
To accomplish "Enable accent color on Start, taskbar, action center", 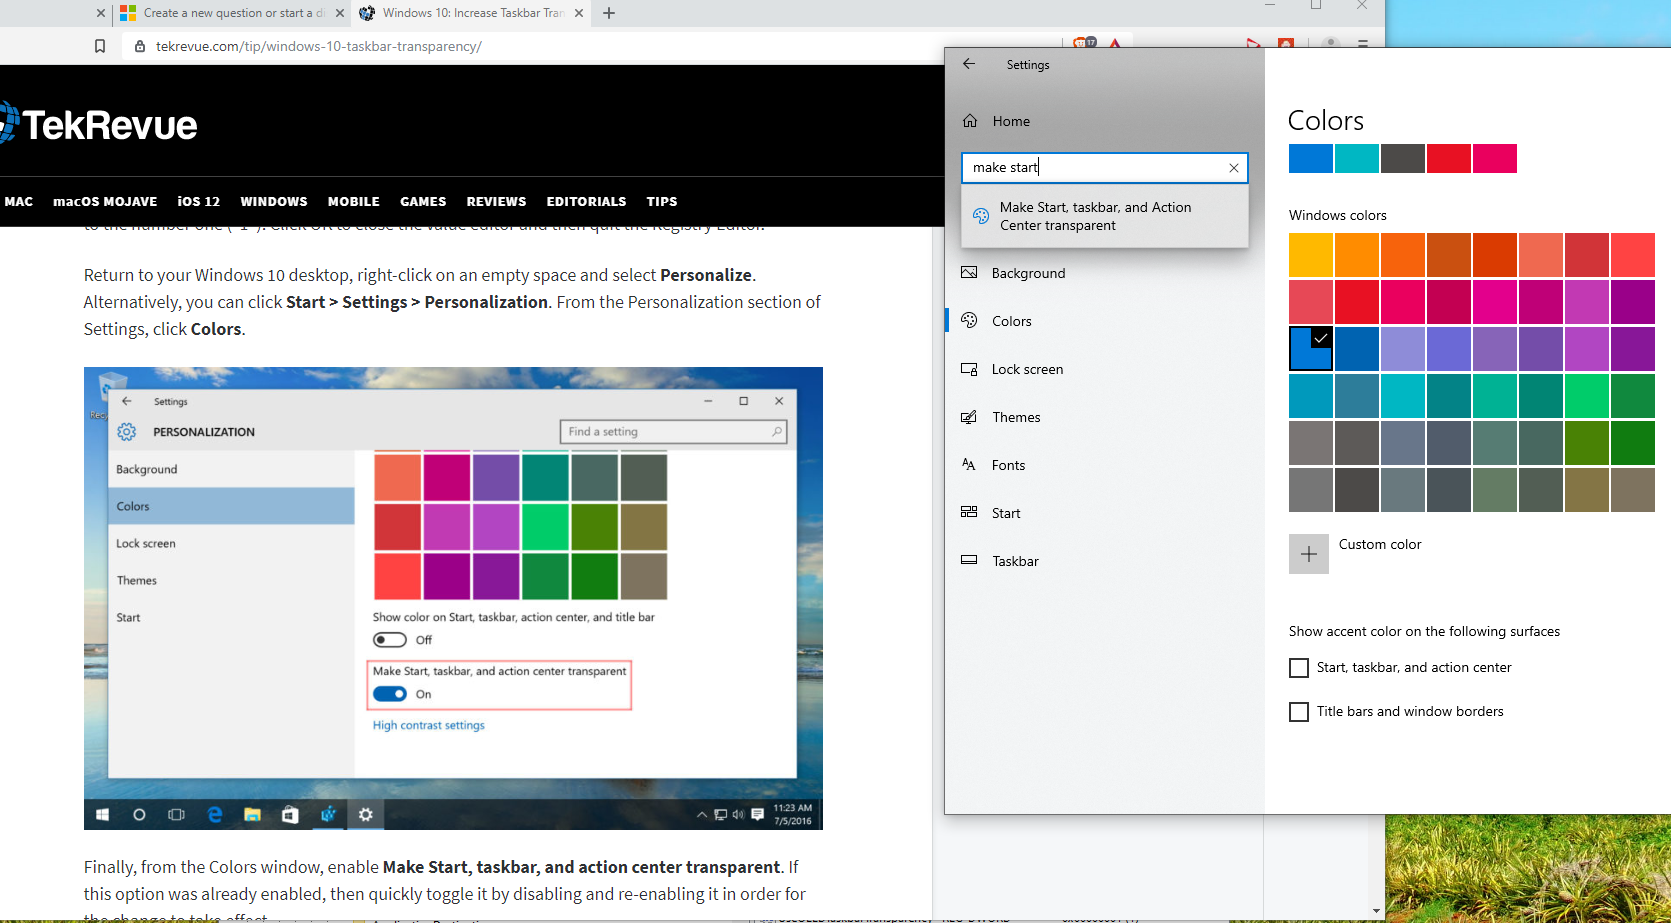I will 1299,668.
